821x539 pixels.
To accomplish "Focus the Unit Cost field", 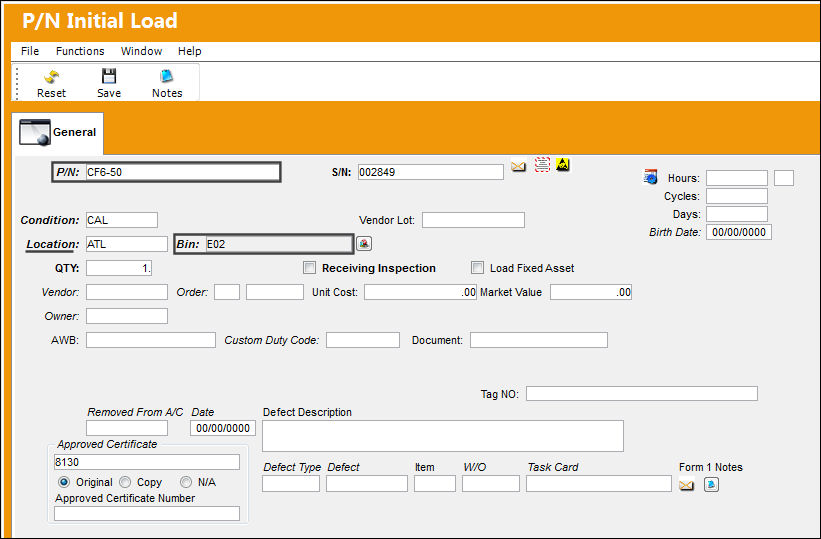I will point(420,292).
